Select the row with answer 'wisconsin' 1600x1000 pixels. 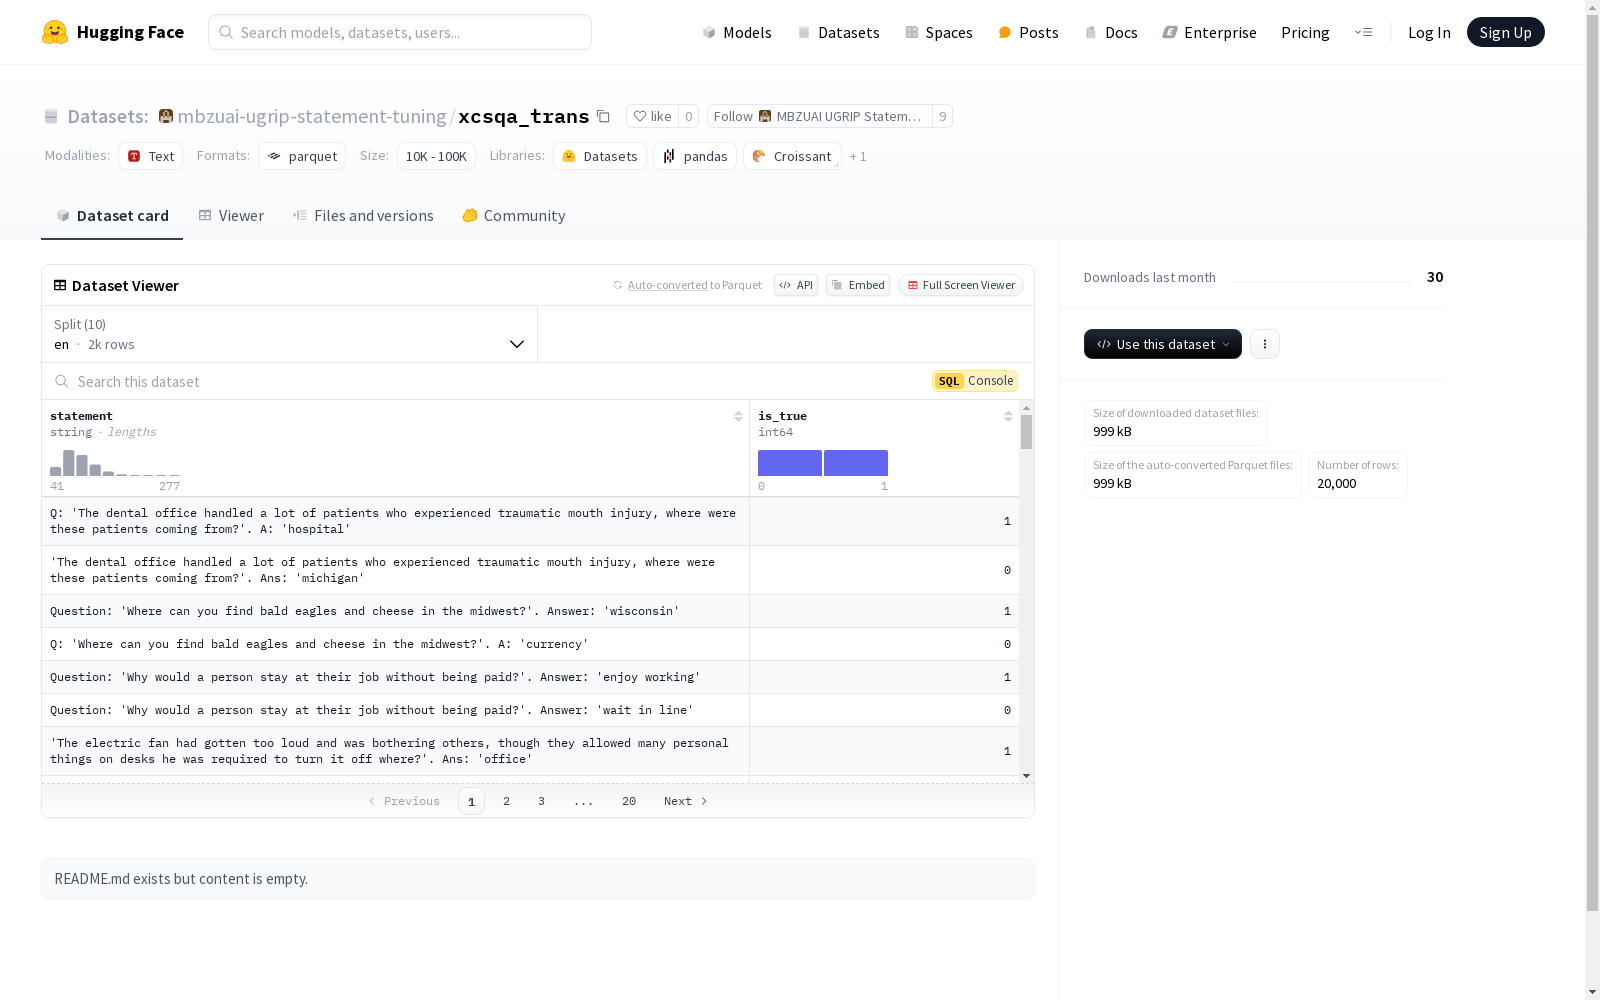point(530,611)
